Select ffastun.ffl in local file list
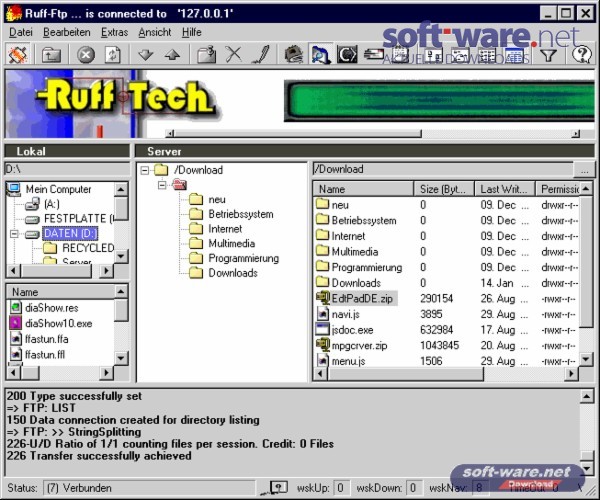The image size is (600, 500). [45, 355]
